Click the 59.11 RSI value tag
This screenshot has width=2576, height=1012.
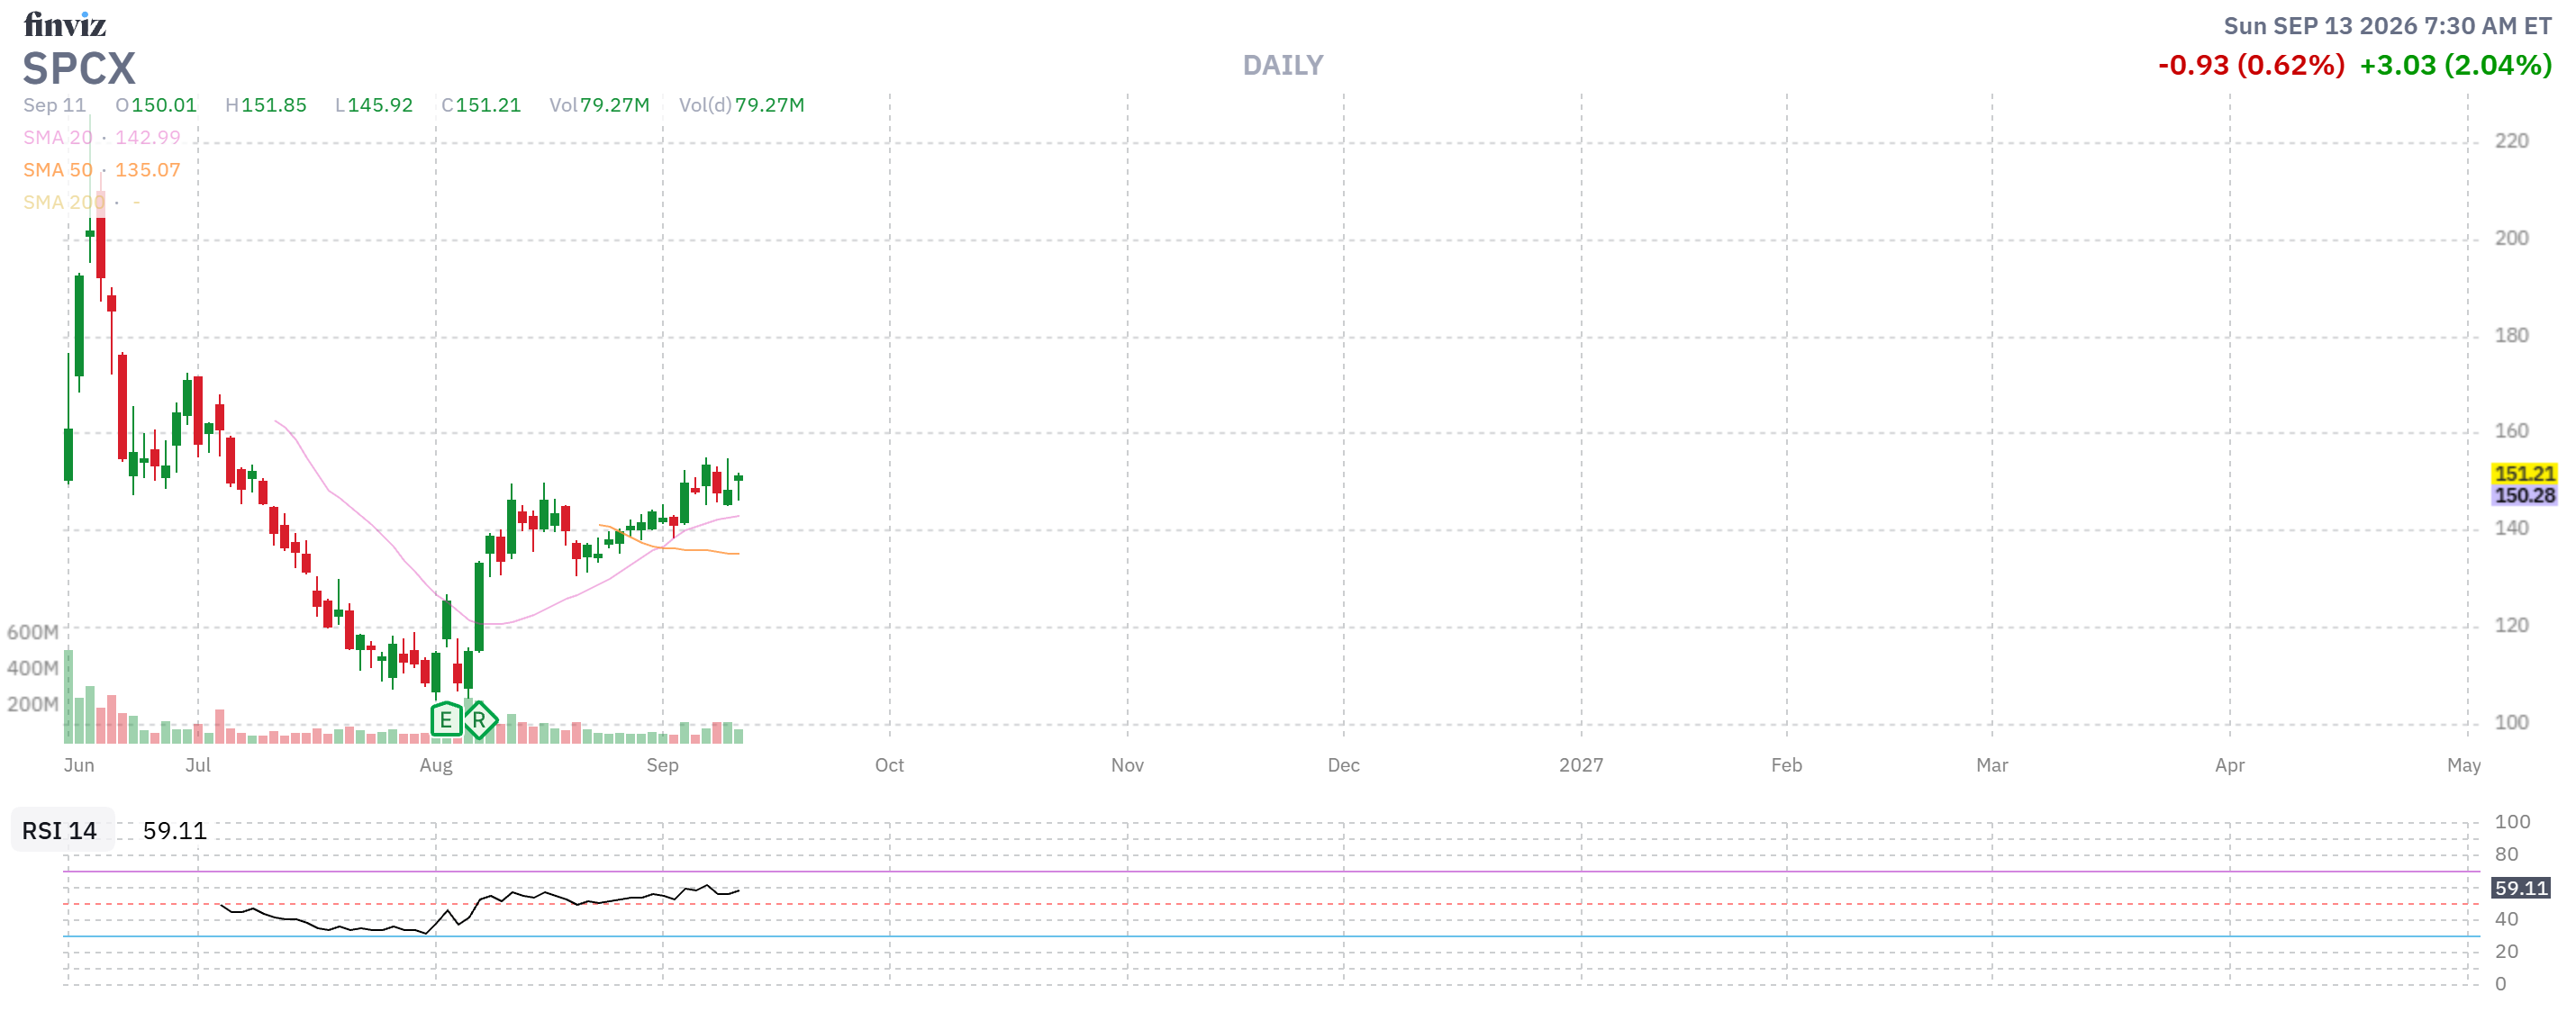(2520, 887)
